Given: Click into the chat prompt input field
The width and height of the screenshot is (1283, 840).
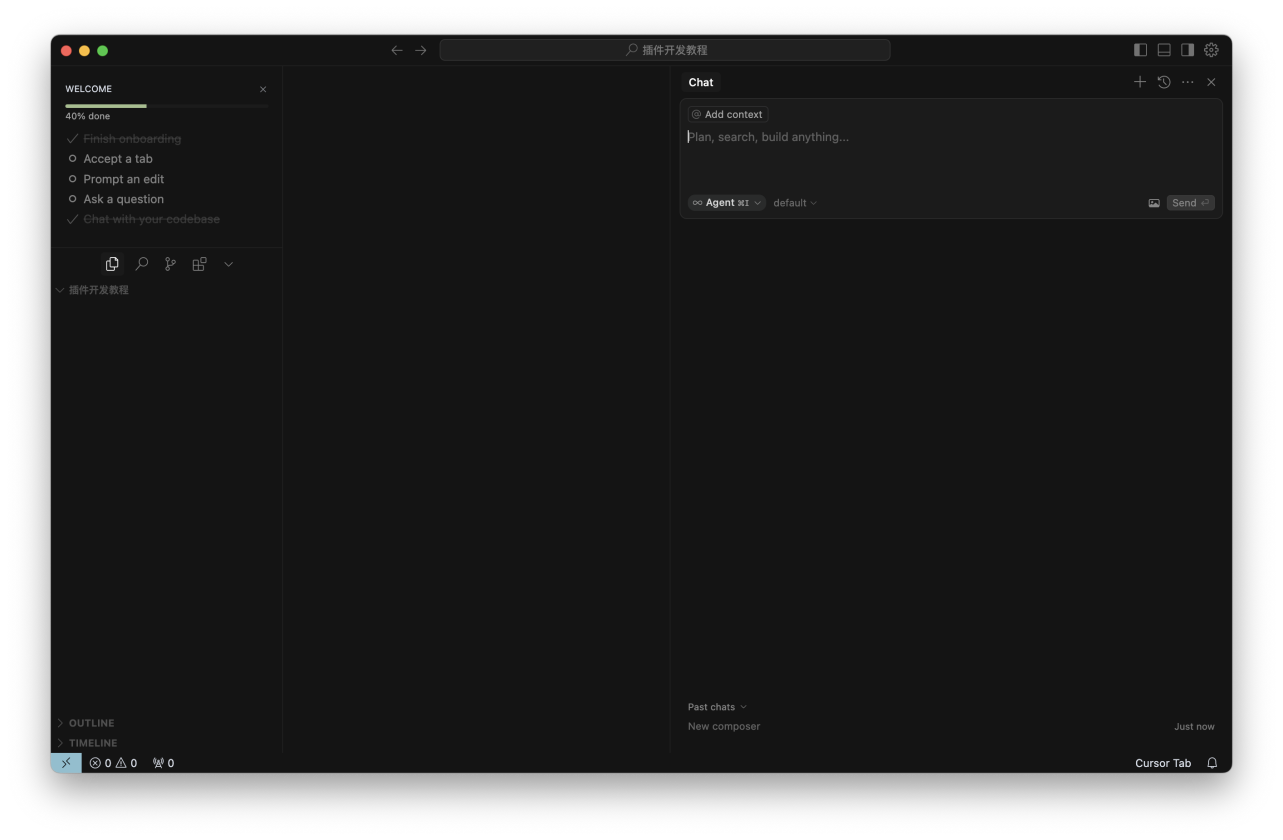Looking at the screenshot, I should pyautogui.click(x=950, y=160).
